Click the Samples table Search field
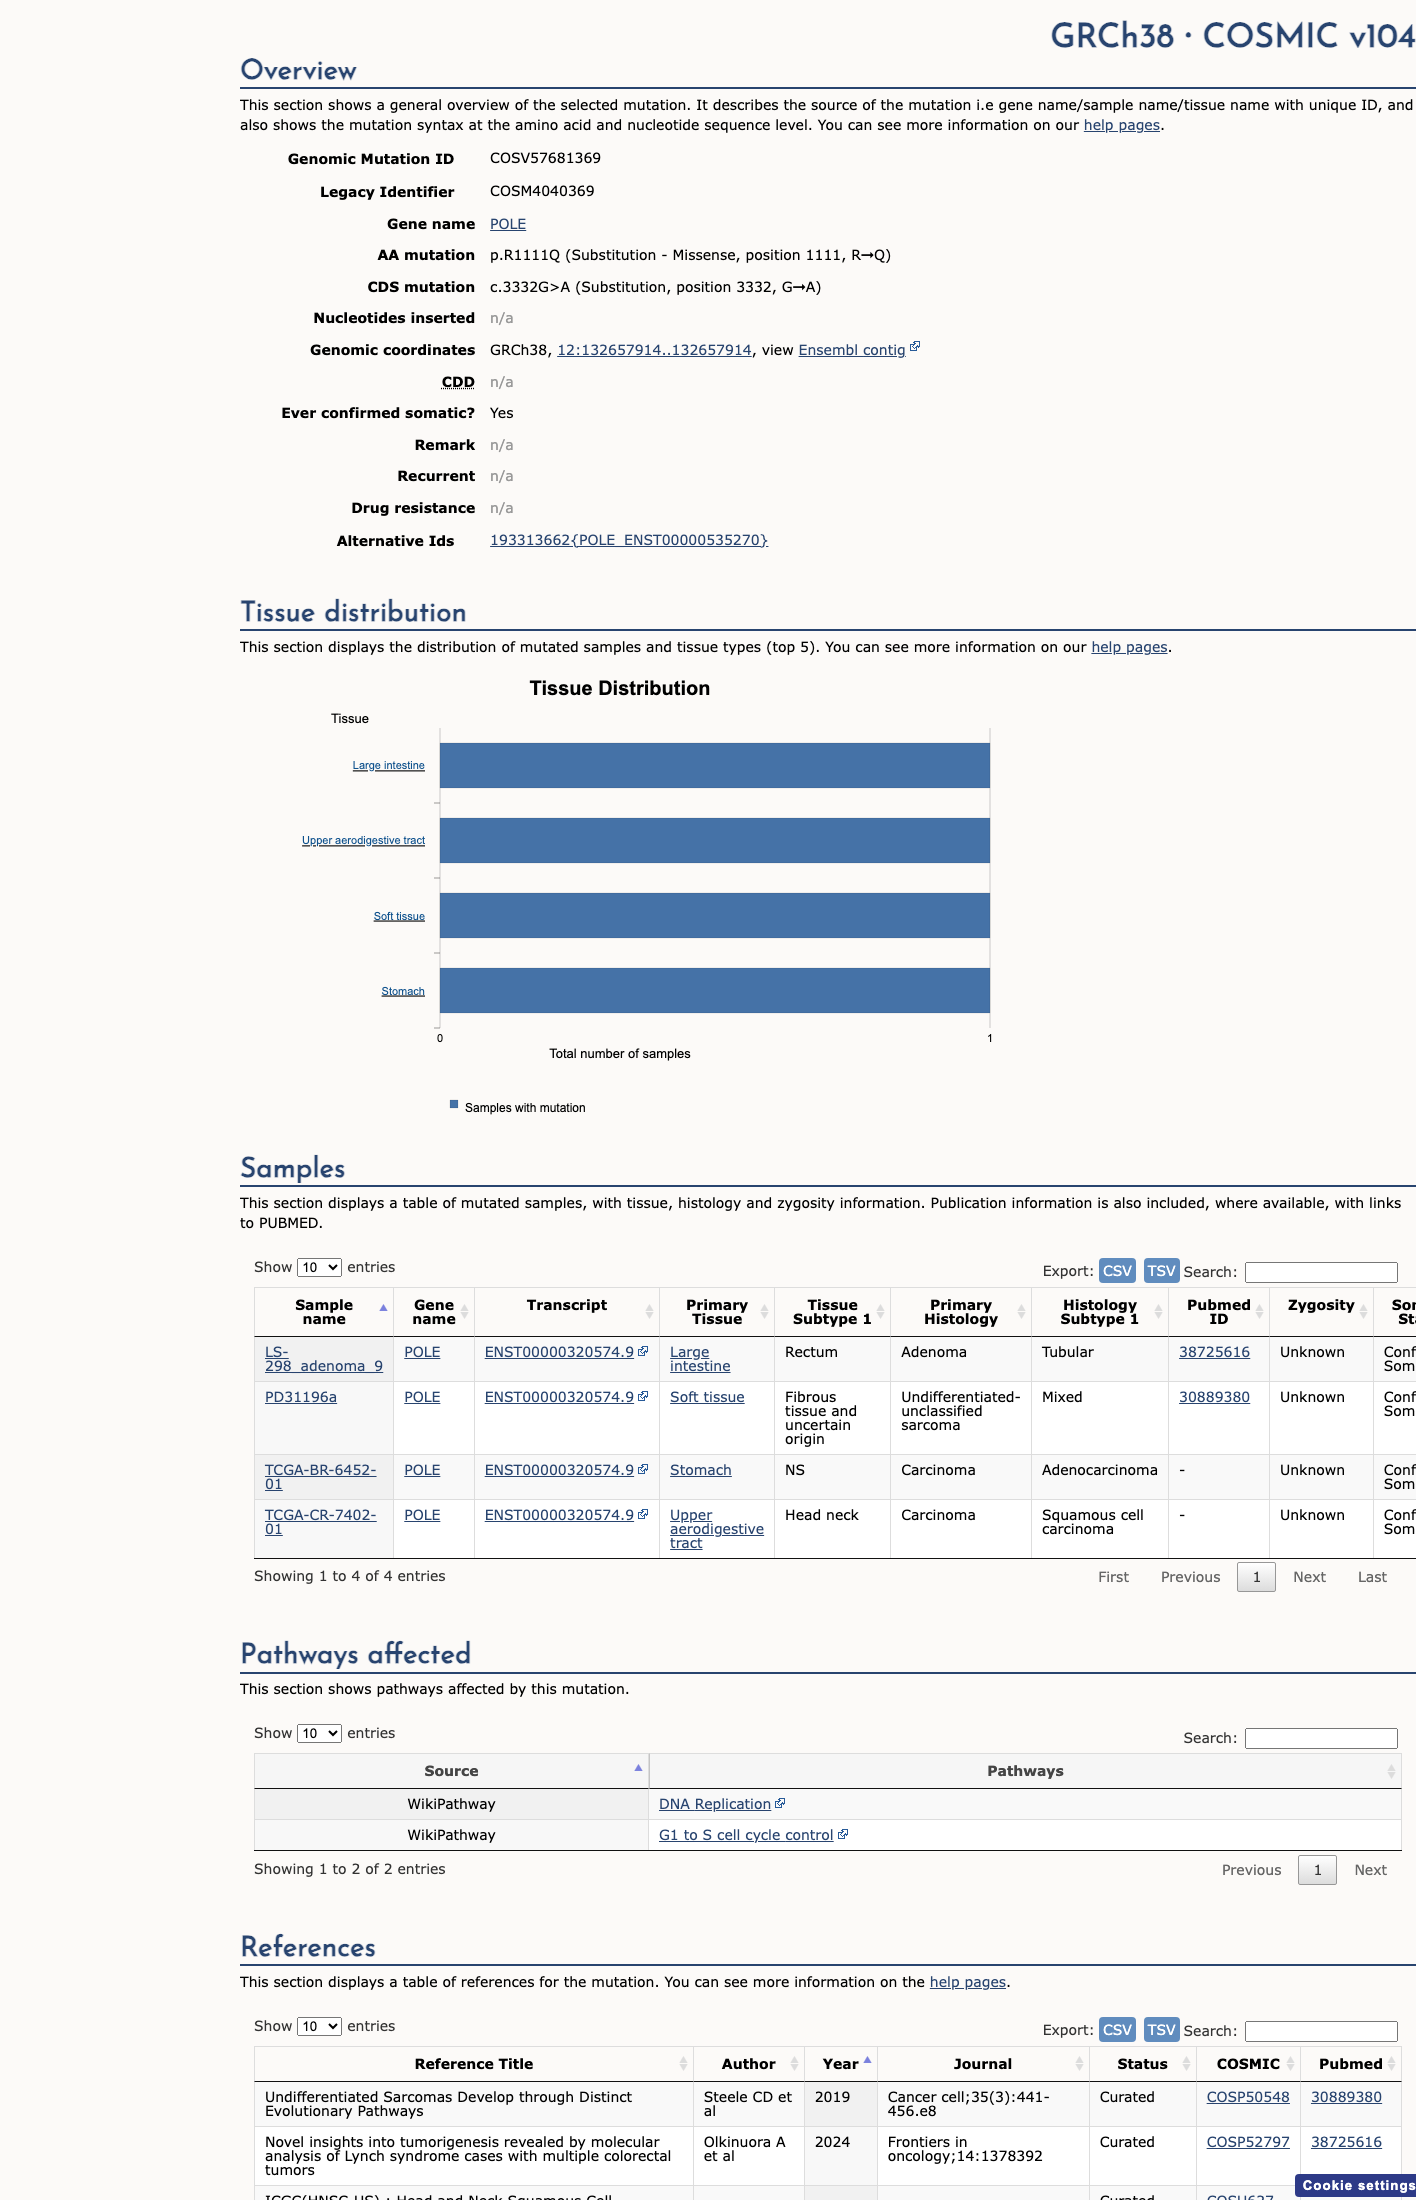1416x2200 pixels. [x=1321, y=1272]
